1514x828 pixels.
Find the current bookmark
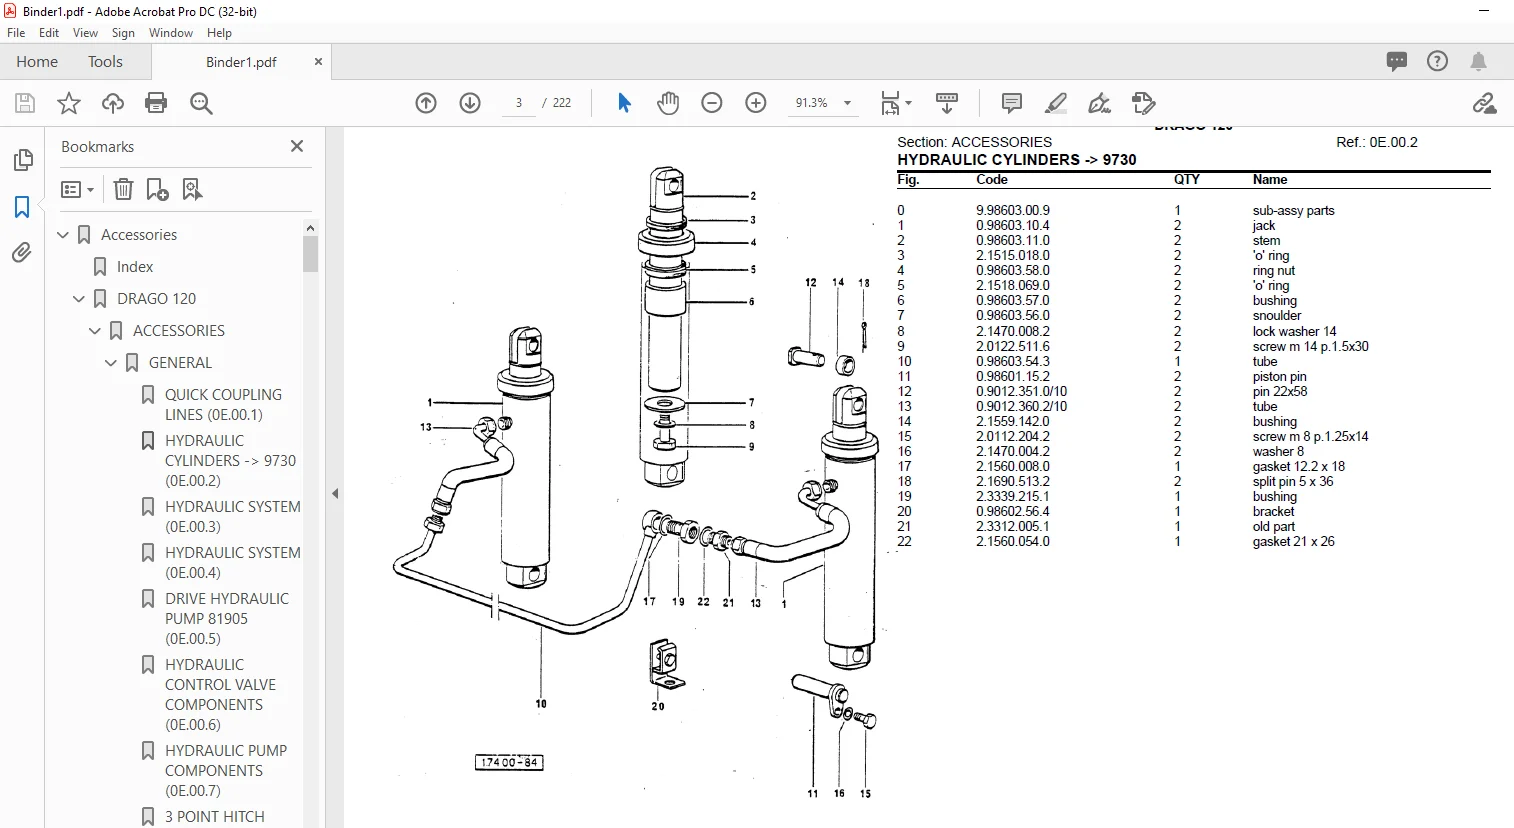192,189
